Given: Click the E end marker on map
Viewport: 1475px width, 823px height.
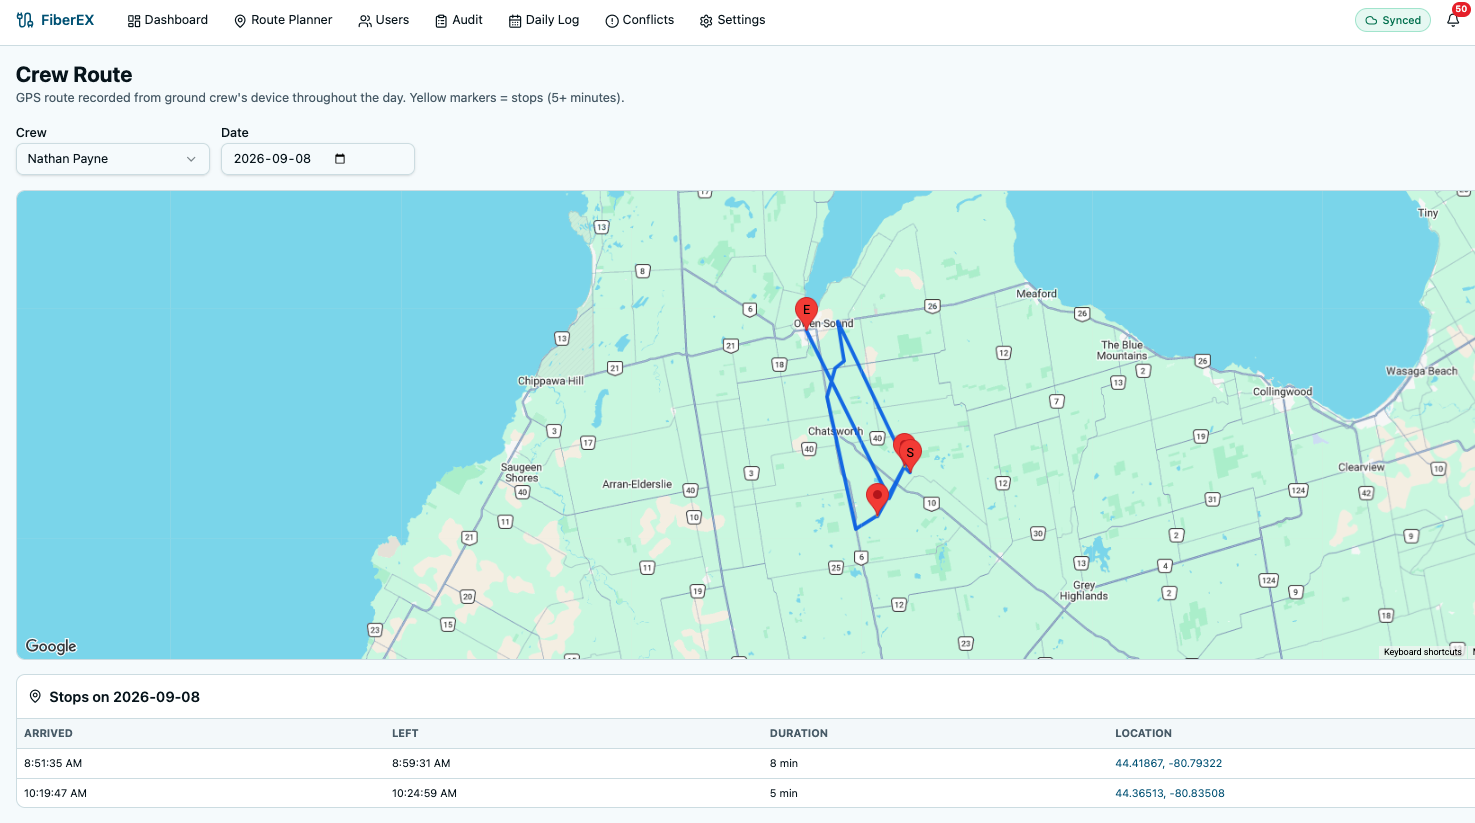Looking at the screenshot, I should pyautogui.click(x=806, y=312).
